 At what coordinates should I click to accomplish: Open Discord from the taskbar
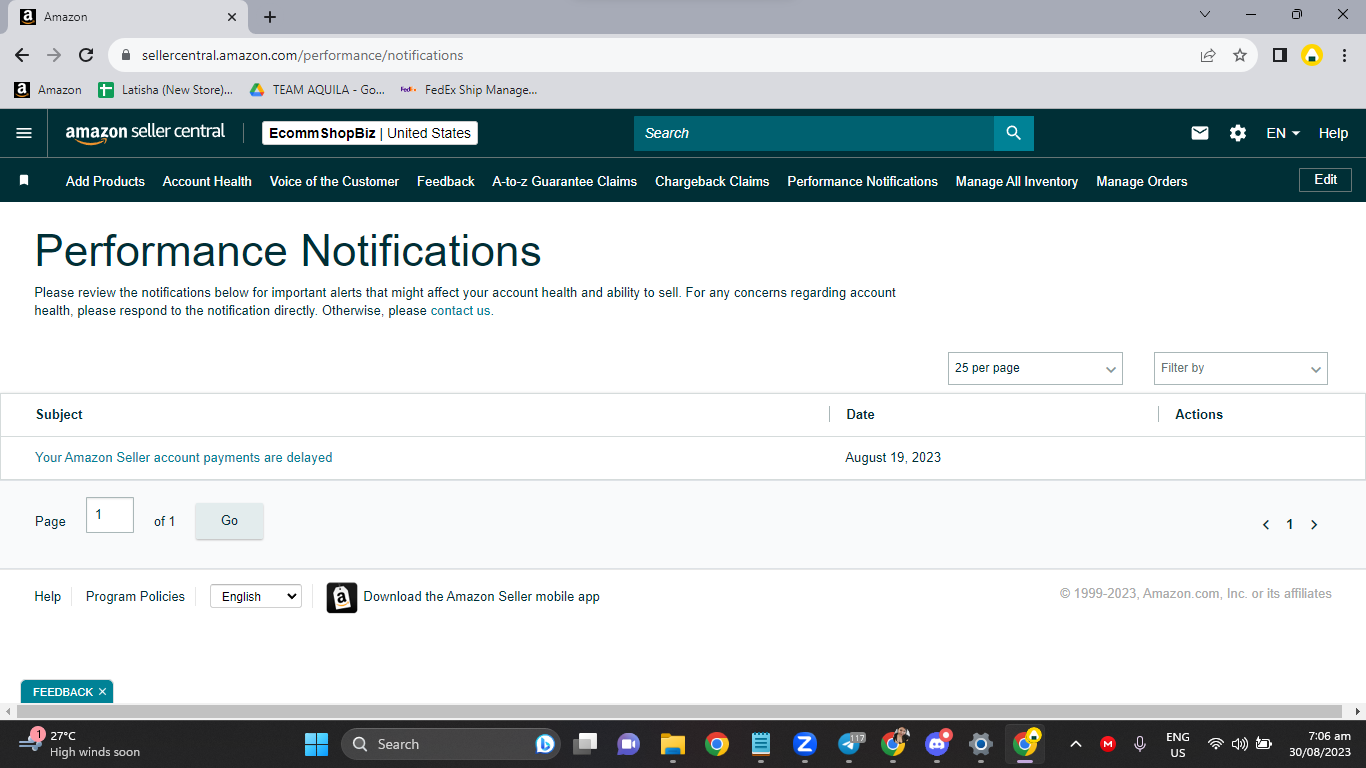[x=937, y=744]
